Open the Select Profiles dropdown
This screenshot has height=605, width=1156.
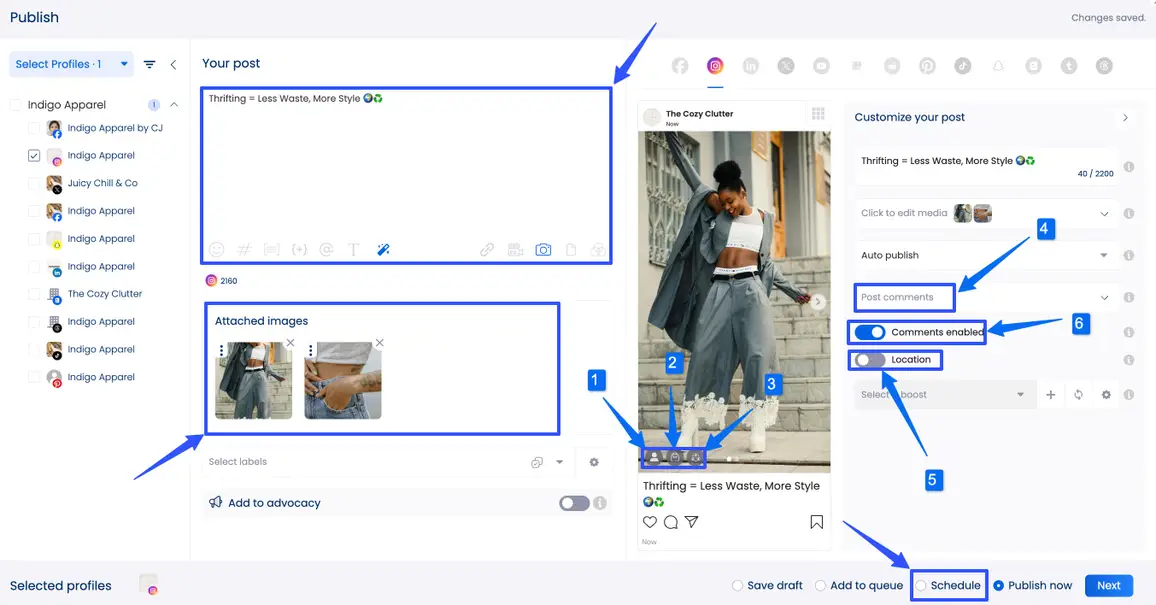pos(72,65)
